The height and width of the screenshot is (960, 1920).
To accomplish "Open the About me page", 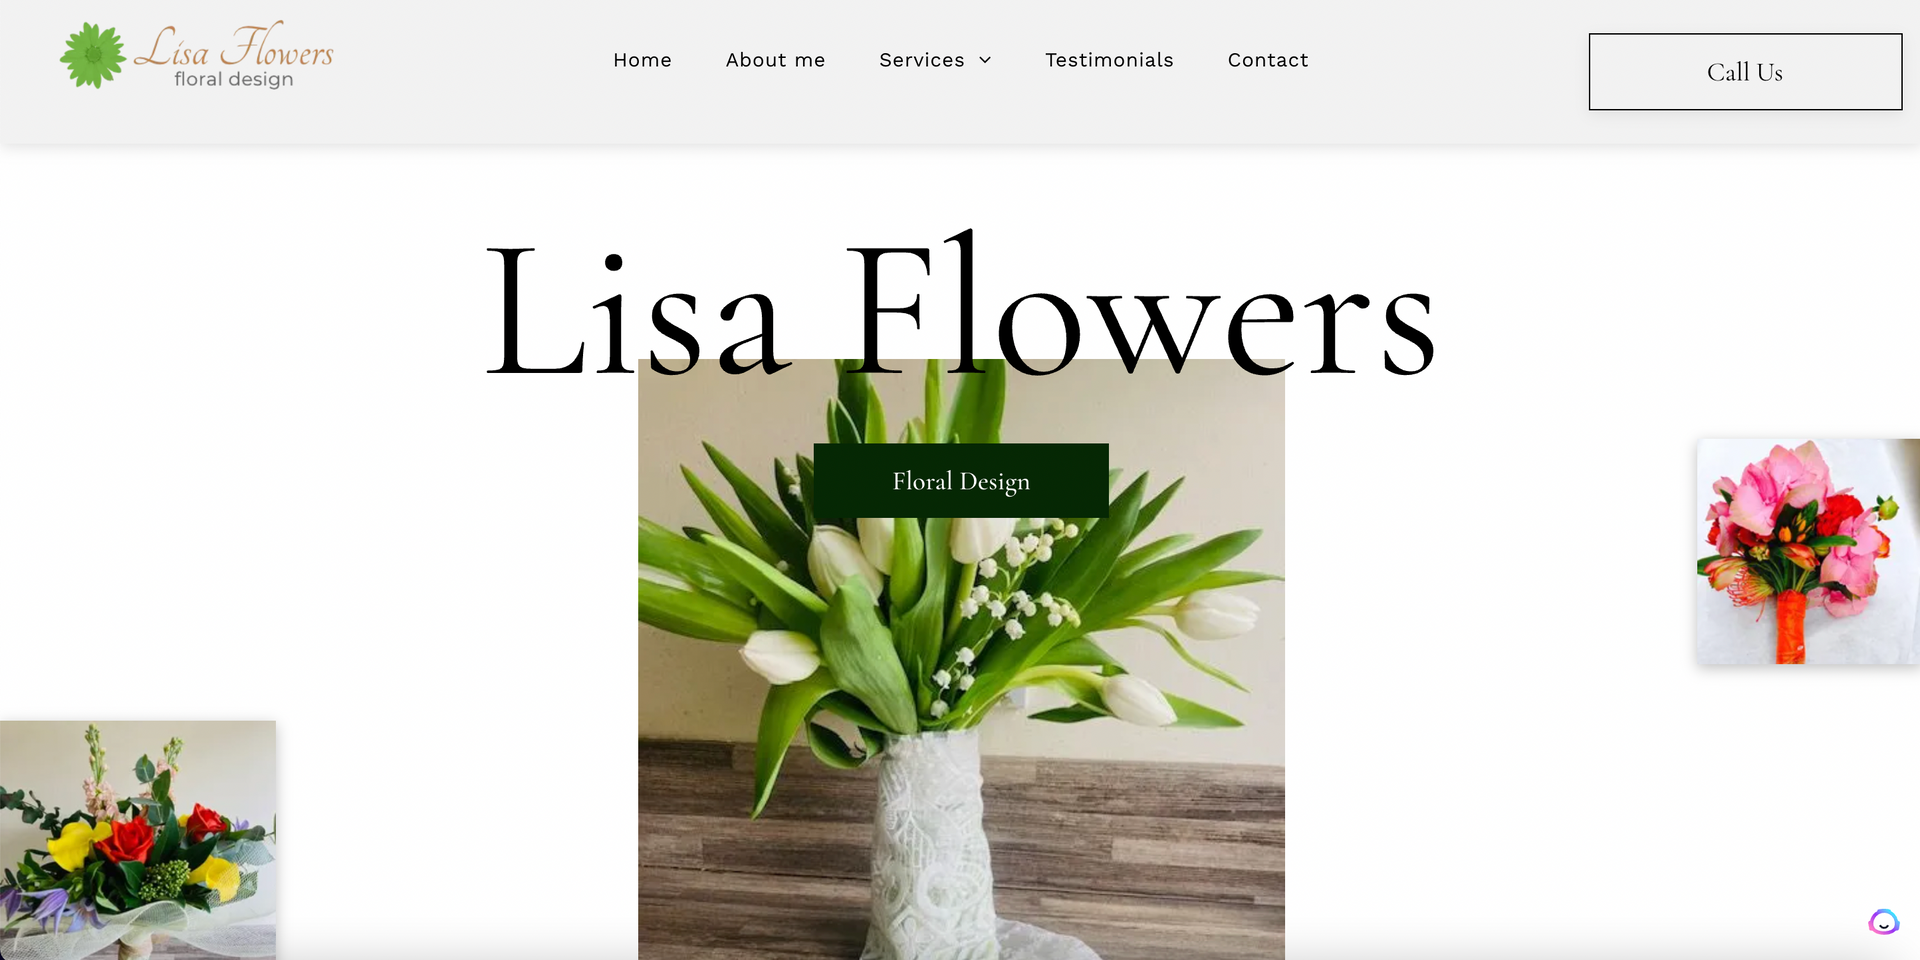I will (x=775, y=60).
